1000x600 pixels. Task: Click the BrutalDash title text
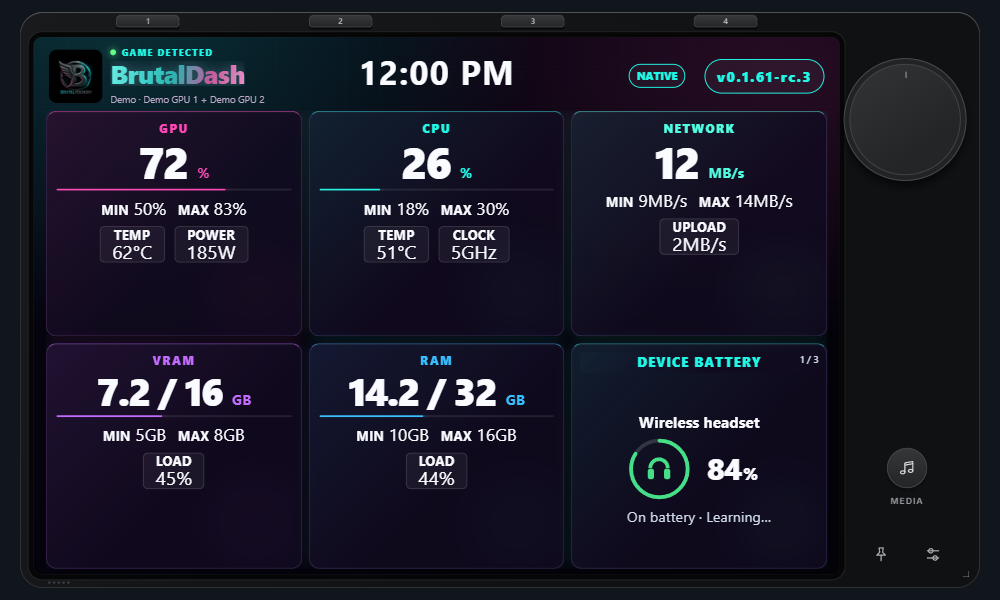178,75
